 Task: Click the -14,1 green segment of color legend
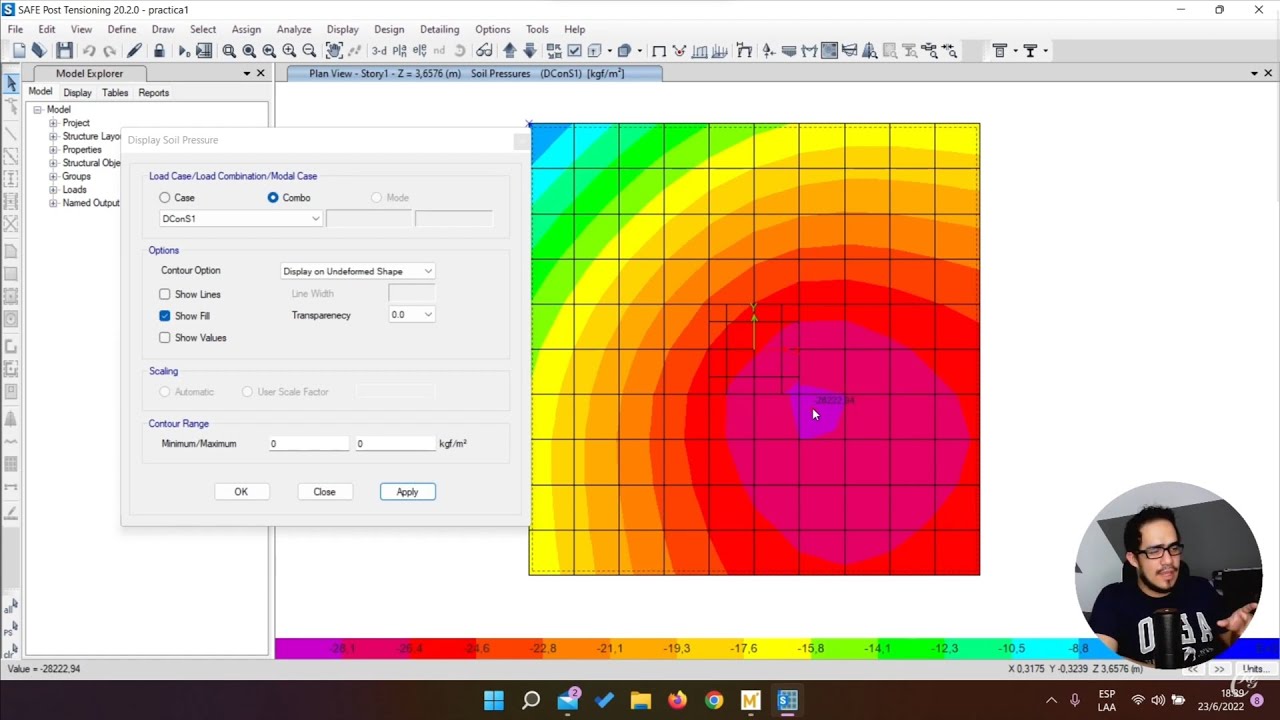[x=878, y=649]
